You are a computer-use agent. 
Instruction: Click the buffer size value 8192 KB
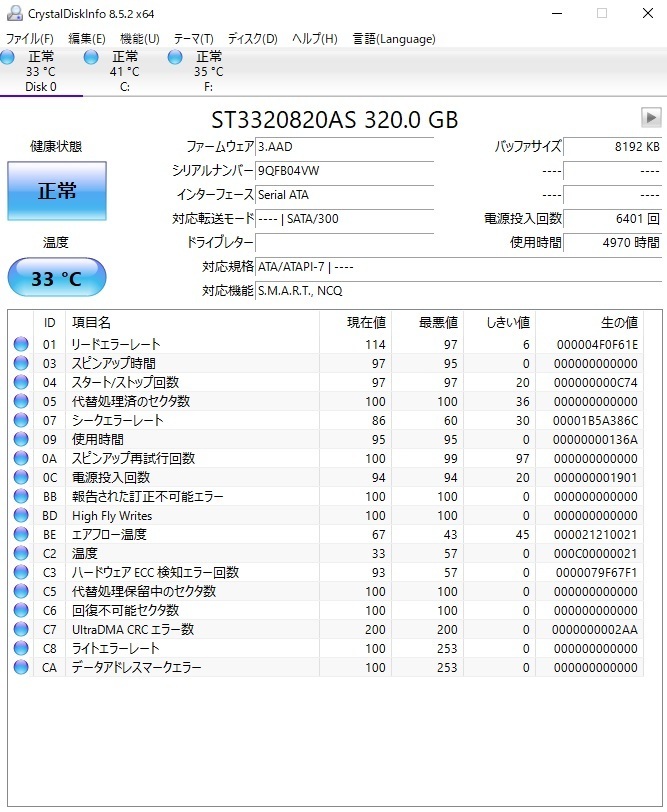[613, 147]
